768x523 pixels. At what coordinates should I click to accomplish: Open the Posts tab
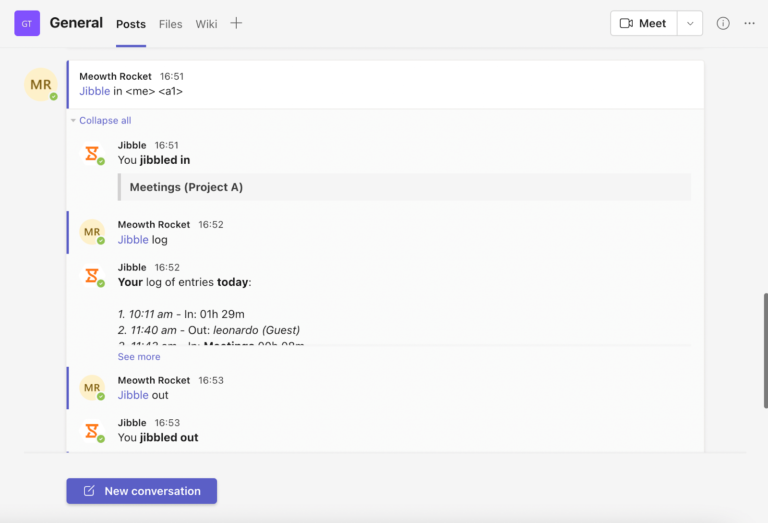(131, 24)
